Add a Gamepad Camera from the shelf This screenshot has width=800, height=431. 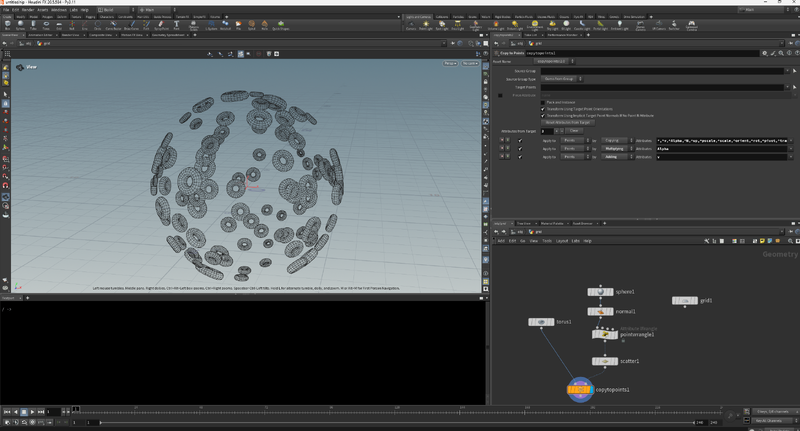coord(691,25)
